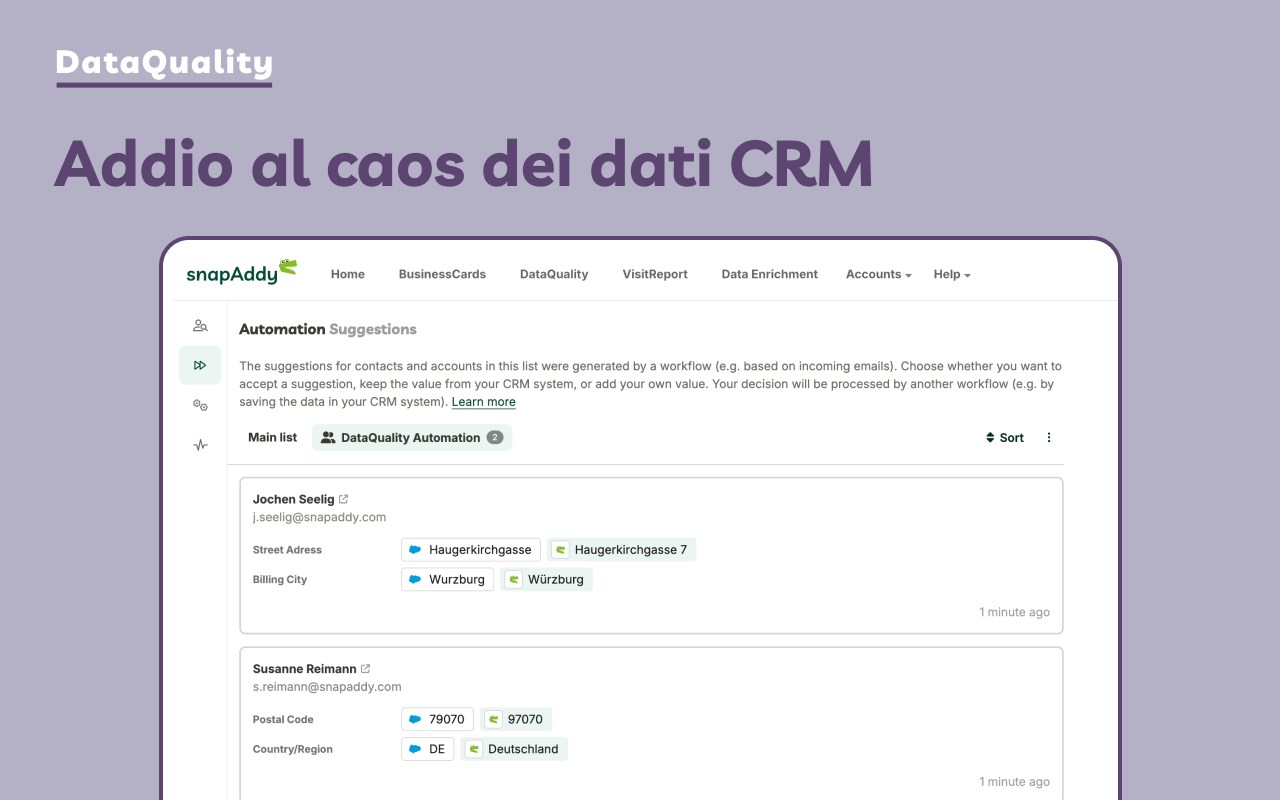1280x800 pixels.
Task: Keep CRM value Haugerkirchgasse
Action: [x=471, y=550]
